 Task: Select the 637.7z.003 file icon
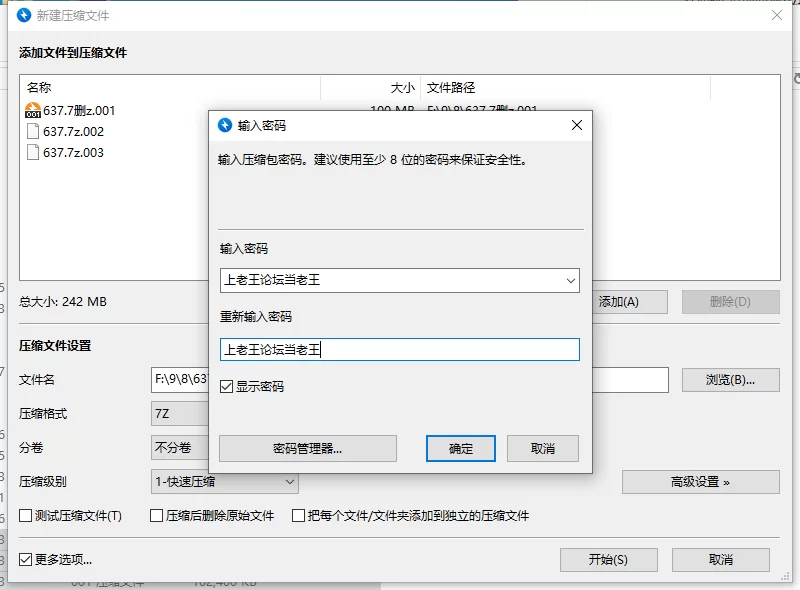[x=33, y=153]
